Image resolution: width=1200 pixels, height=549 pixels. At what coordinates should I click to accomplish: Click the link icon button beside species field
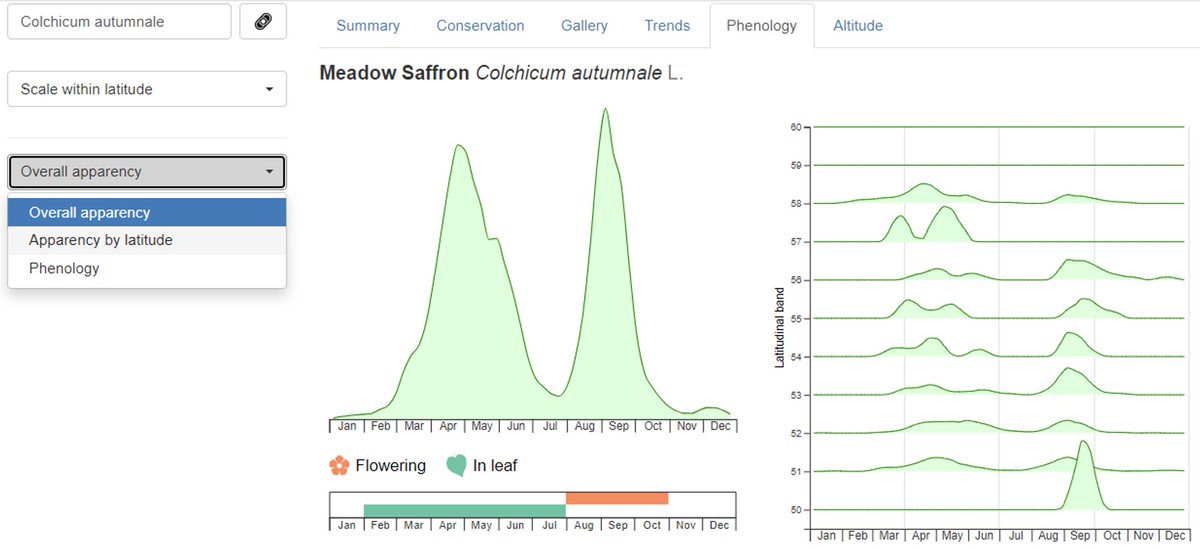click(263, 21)
